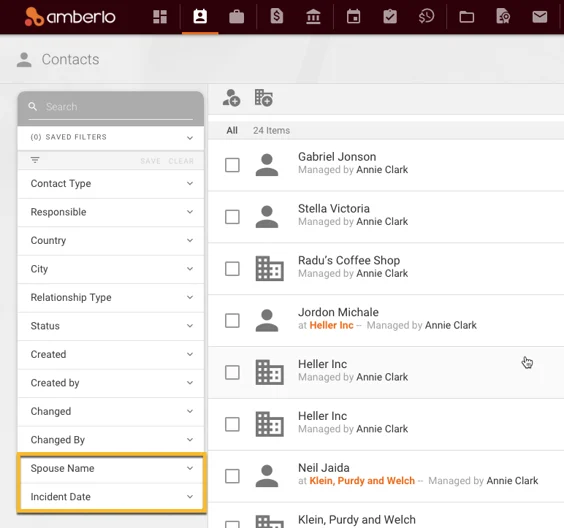Screen dimensions: 564x528
Task: Click the Contacts page heading
Action: [70, 59]
